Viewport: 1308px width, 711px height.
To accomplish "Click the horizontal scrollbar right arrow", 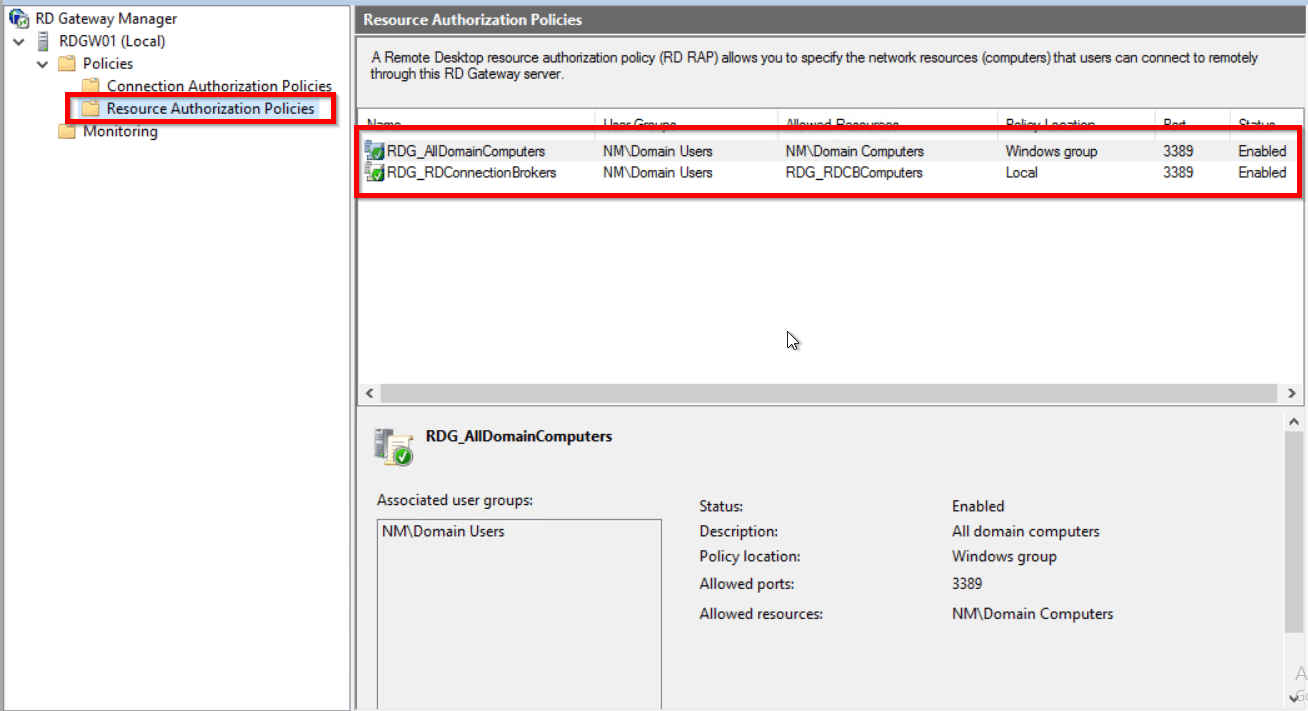I will coord(1293,393).
